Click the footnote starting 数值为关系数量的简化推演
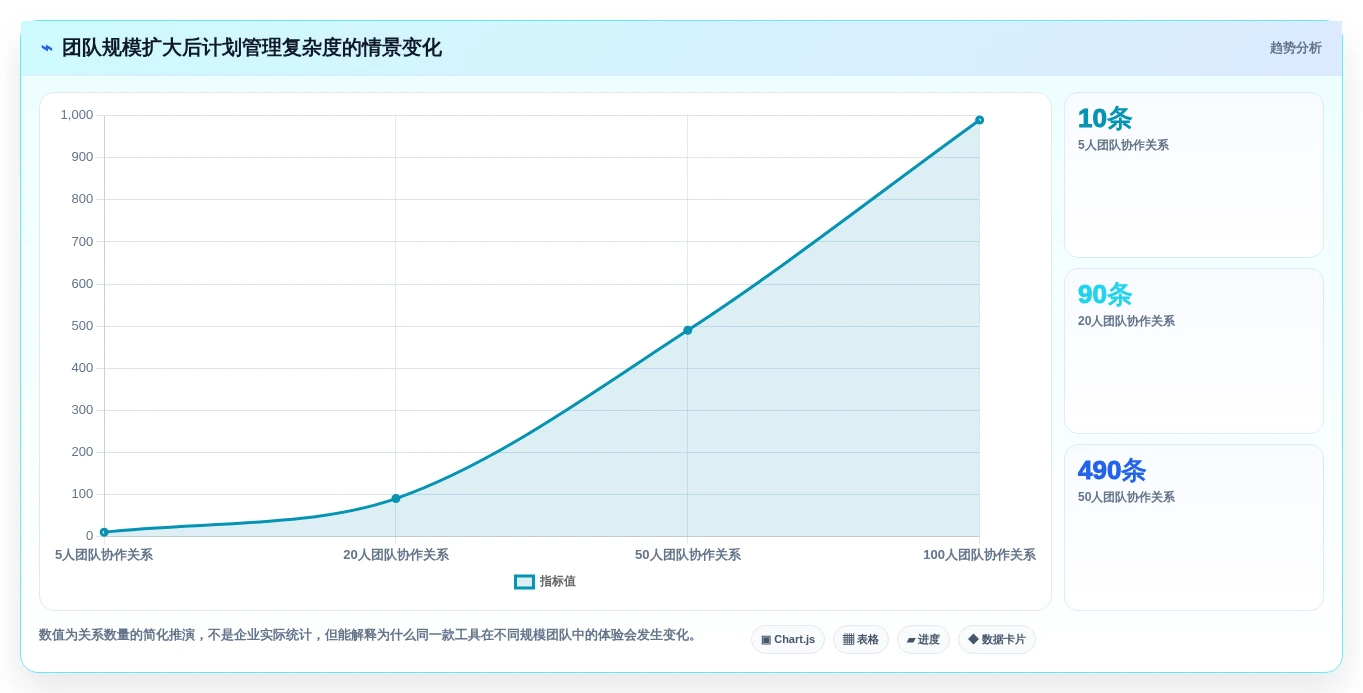This screenshot has height=693, width=1363. point(370,635)
